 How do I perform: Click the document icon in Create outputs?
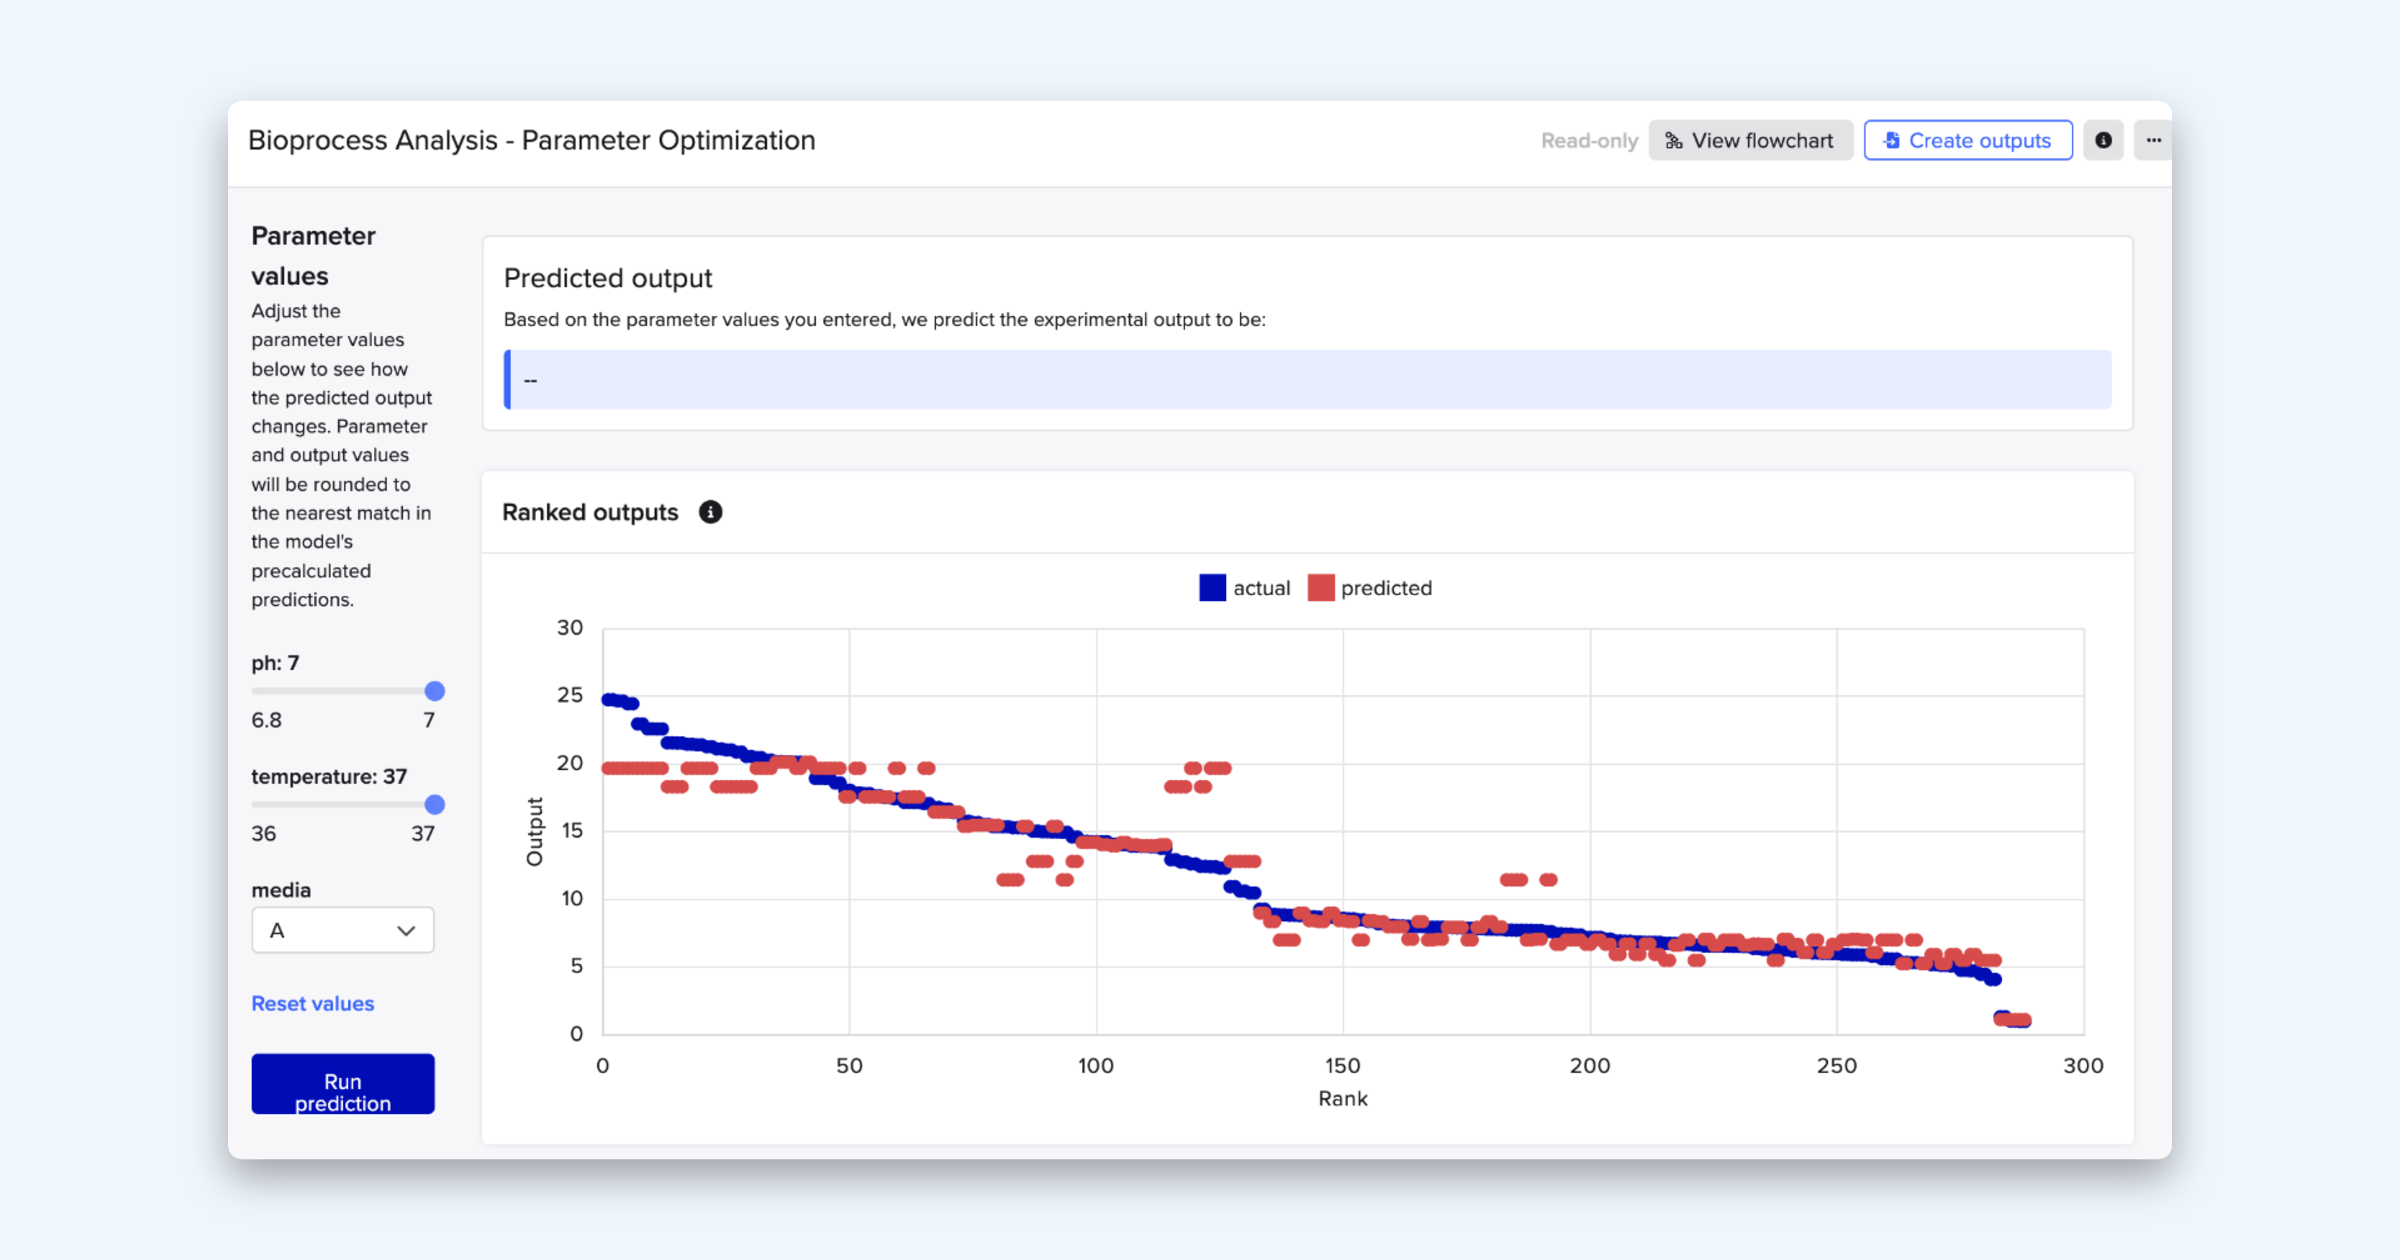(x=1891, y=141)
